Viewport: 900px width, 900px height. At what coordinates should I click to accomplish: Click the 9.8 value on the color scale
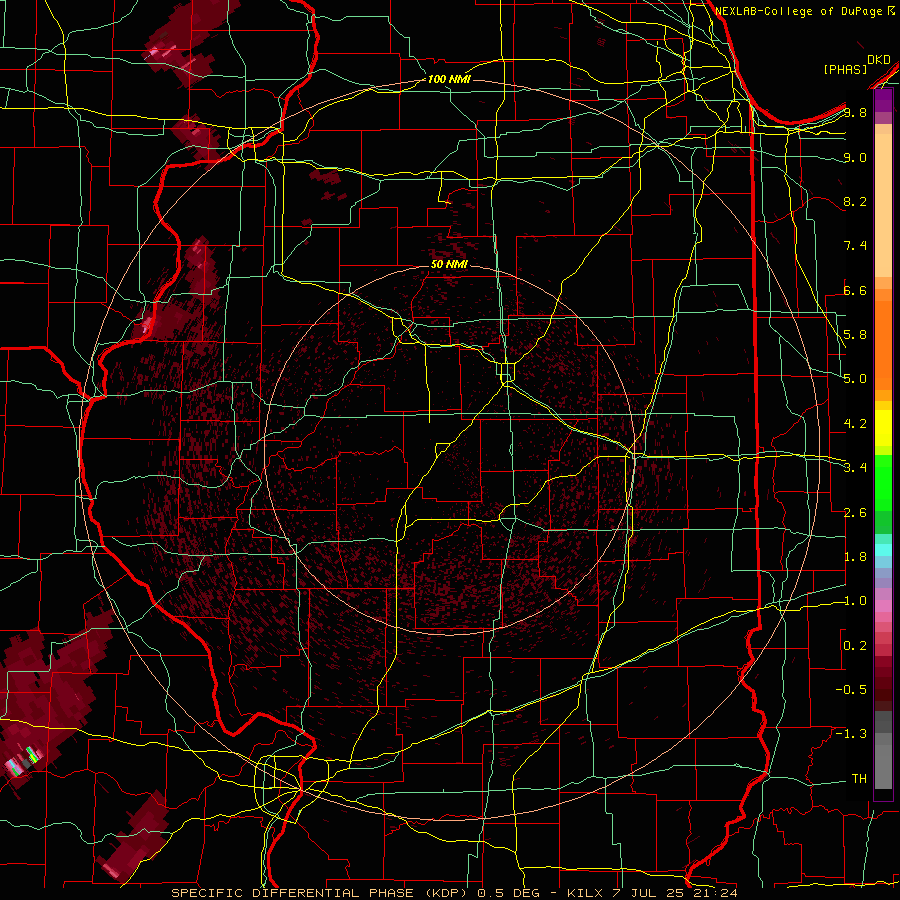[x=855, y=112]
